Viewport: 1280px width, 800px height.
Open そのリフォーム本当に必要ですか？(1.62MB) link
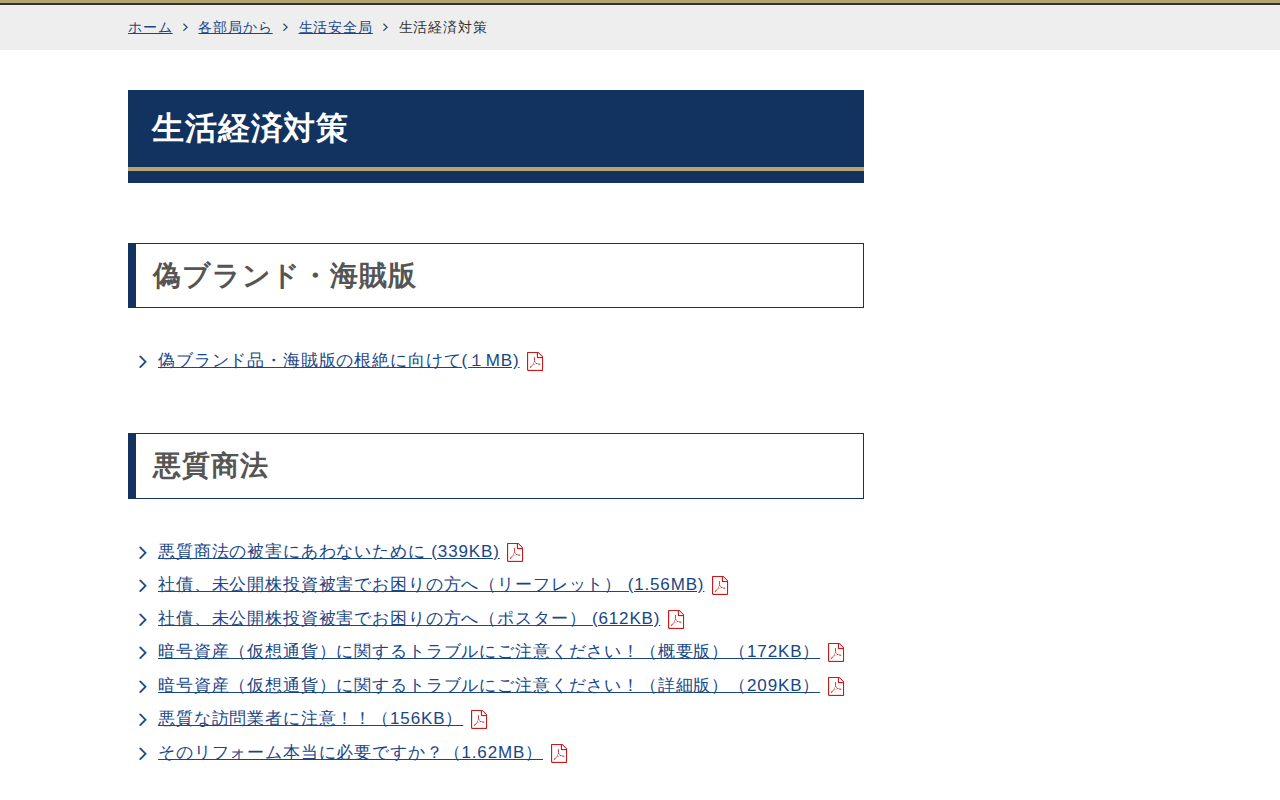[x=350, y=753]
